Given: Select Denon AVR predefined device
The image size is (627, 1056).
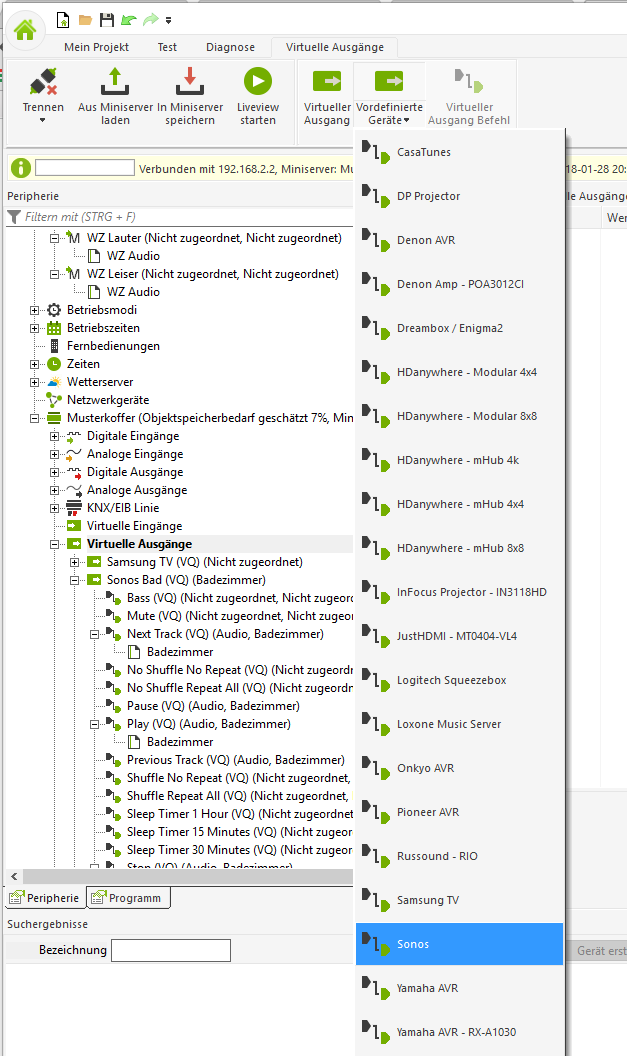Looking at the screenshot, I should coord(459,240).
